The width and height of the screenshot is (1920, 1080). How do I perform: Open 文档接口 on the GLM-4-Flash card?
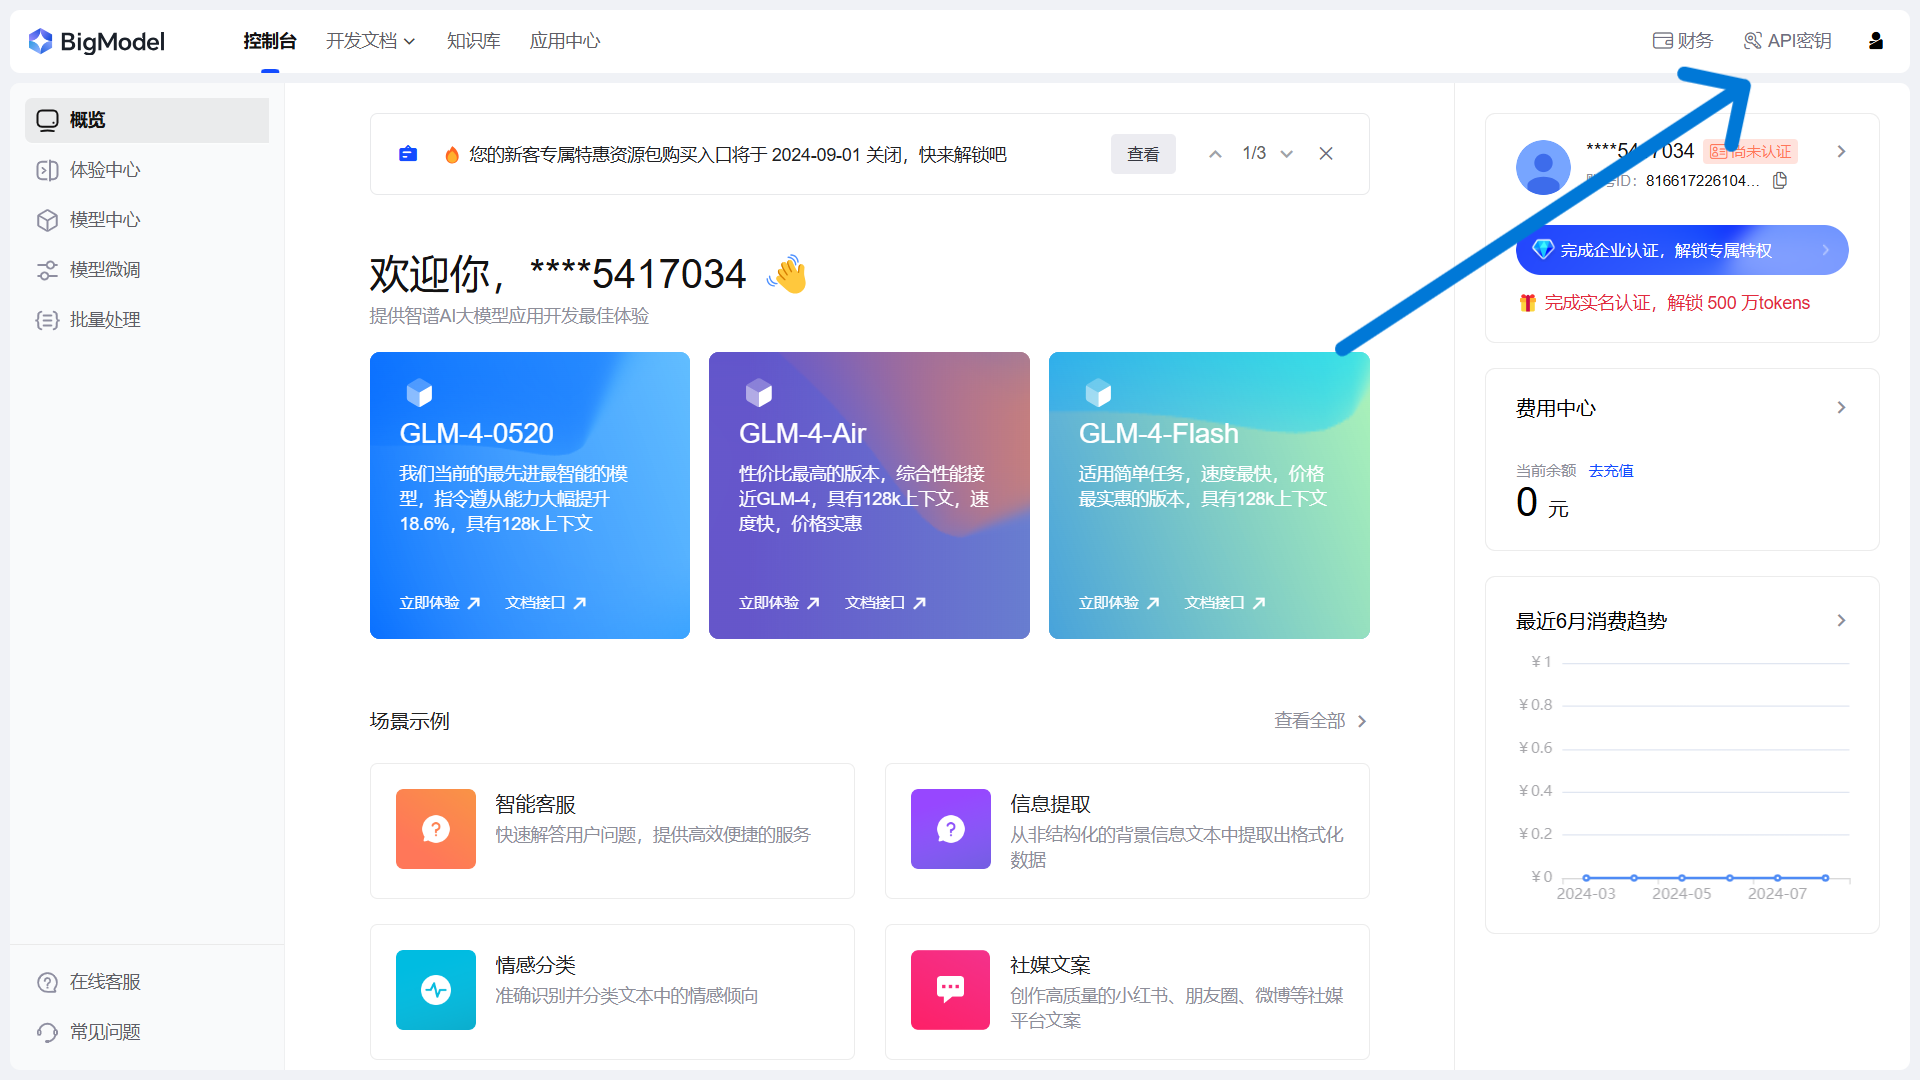pos(1225,603)
